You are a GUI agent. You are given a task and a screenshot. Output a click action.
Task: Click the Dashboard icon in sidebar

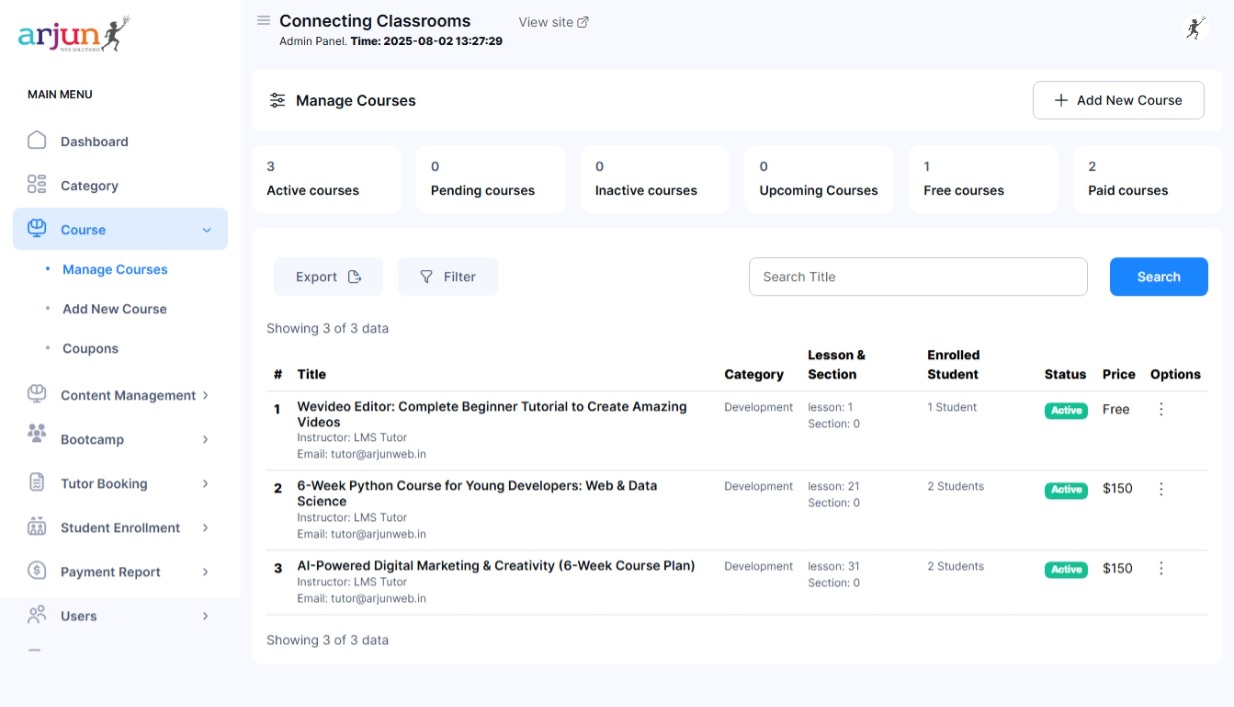(x=37, y=141)
